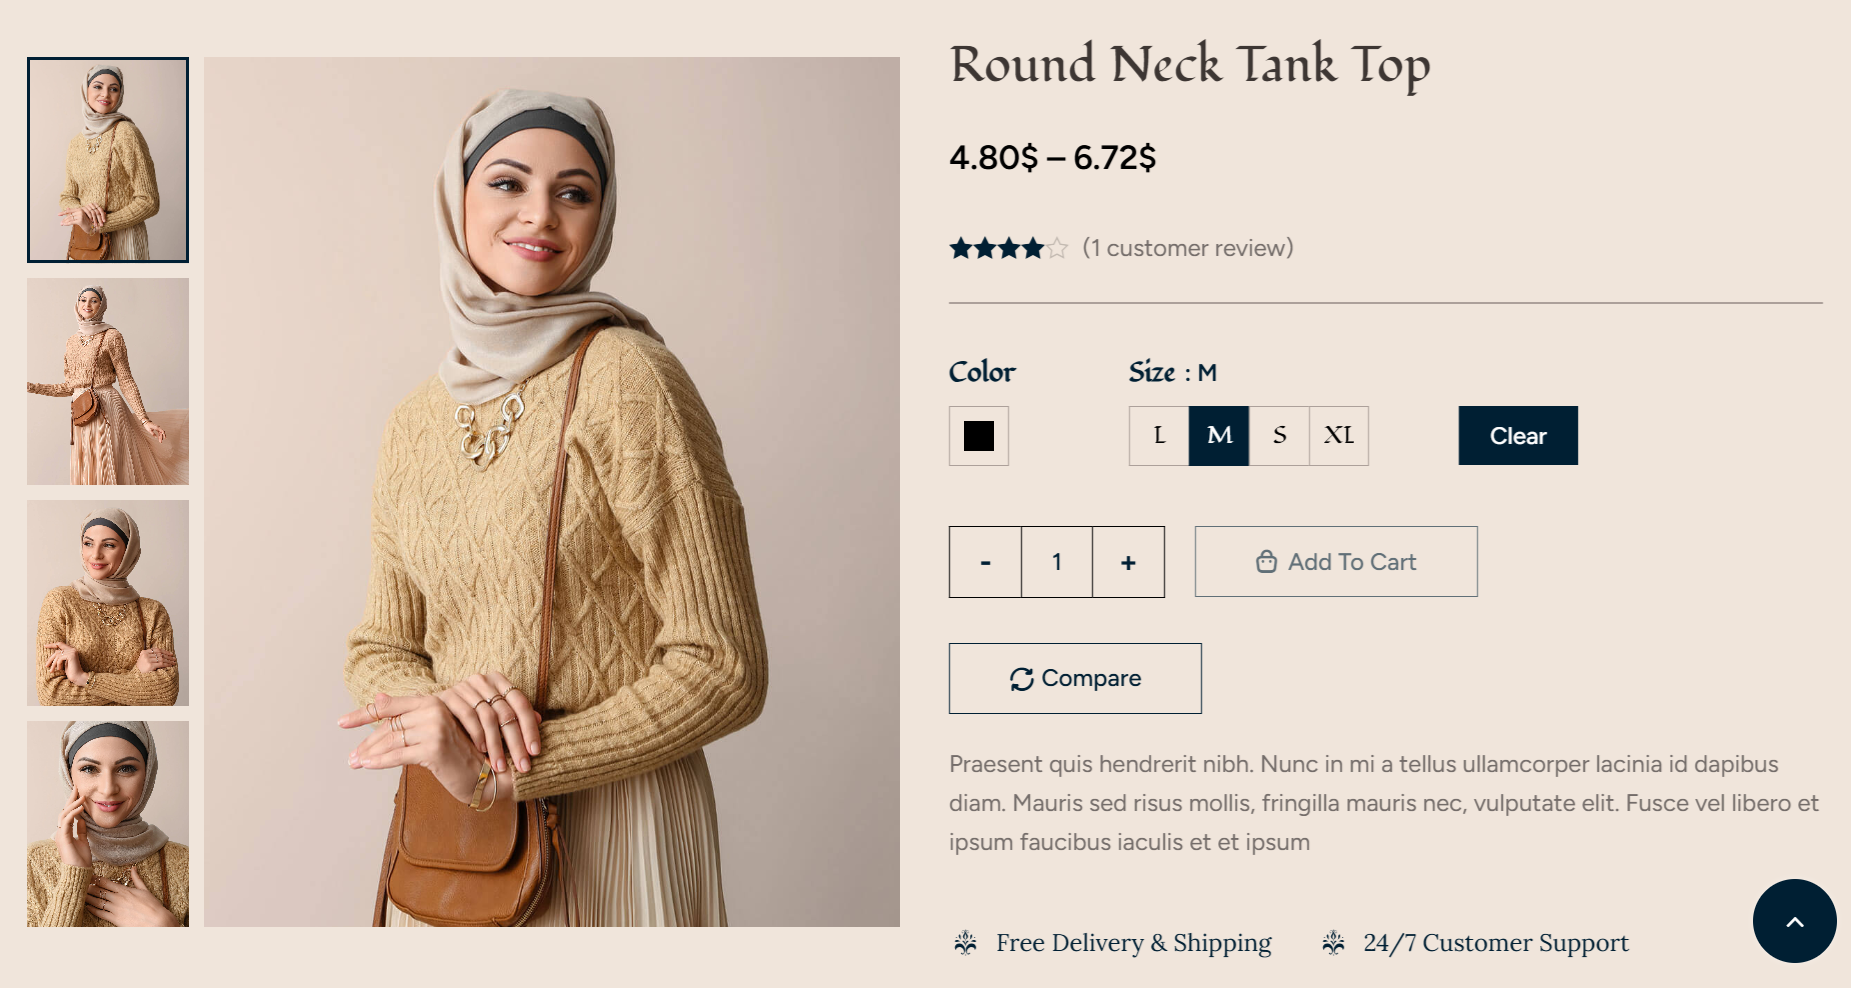The height and width of the screenshot is (988, 1851).
Task: Click the Compare refresh arrows icon
Action: click(1021, 679)
